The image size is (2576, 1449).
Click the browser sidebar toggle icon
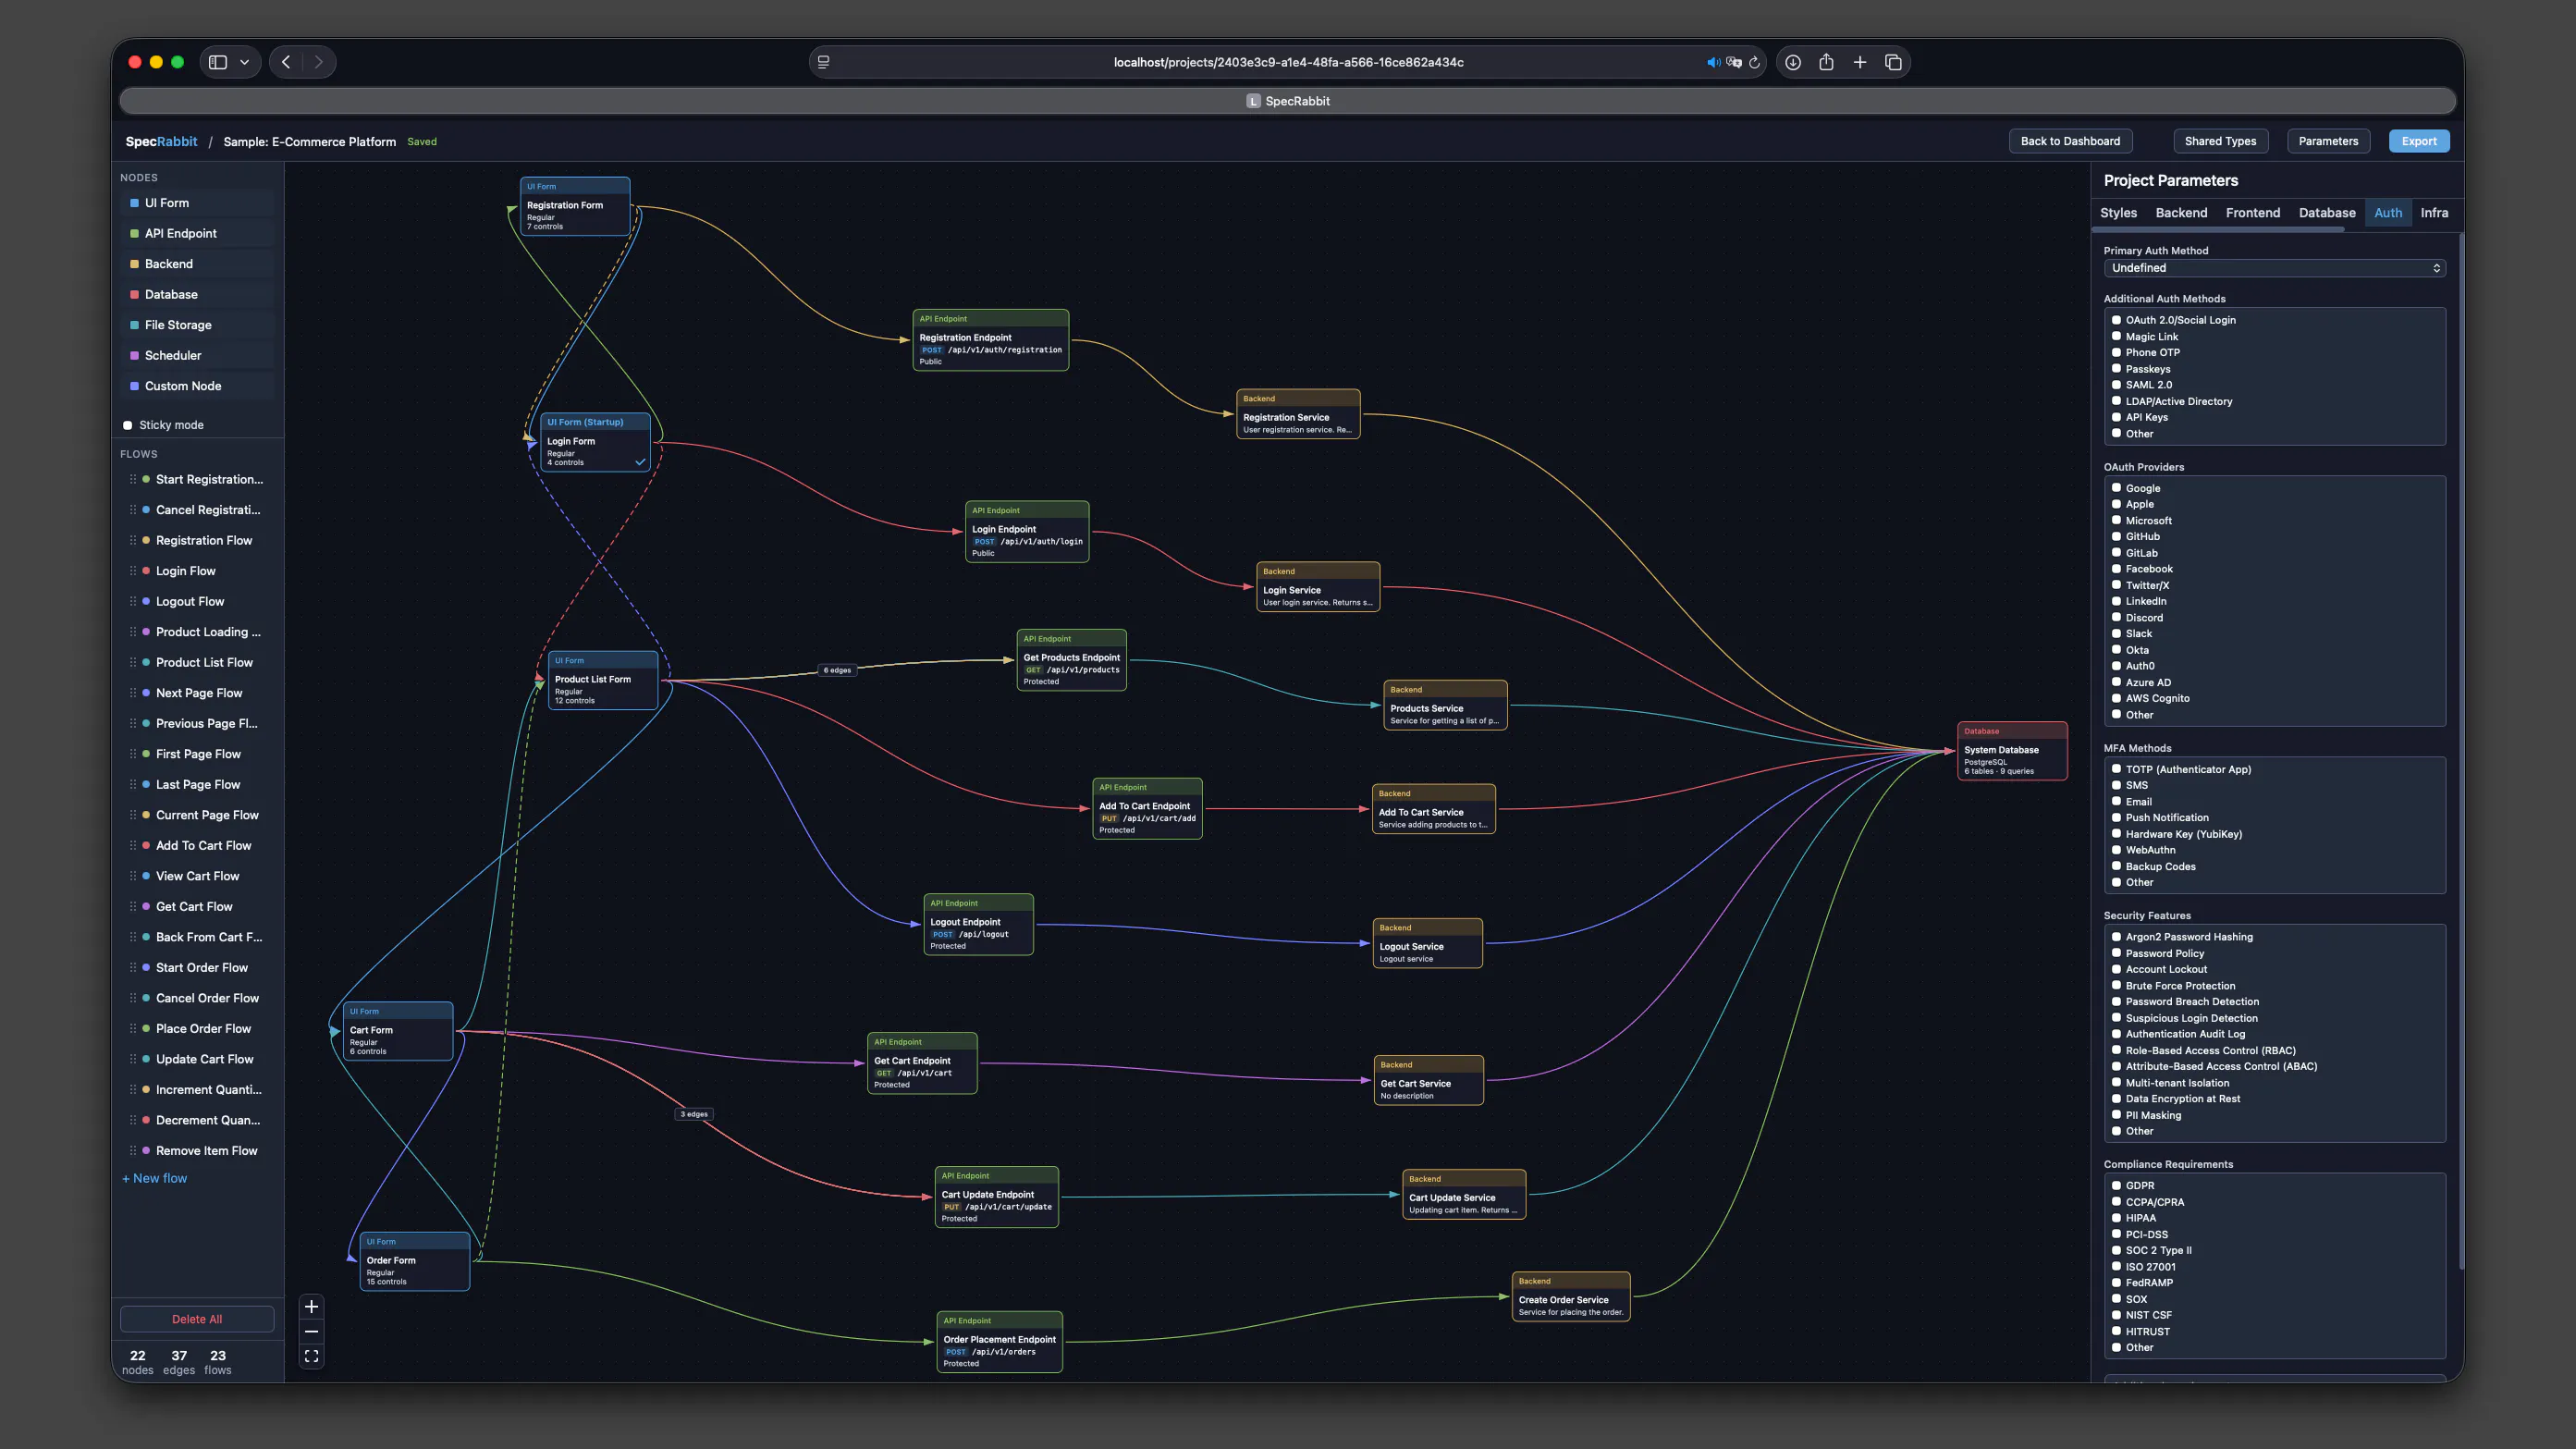218,62
